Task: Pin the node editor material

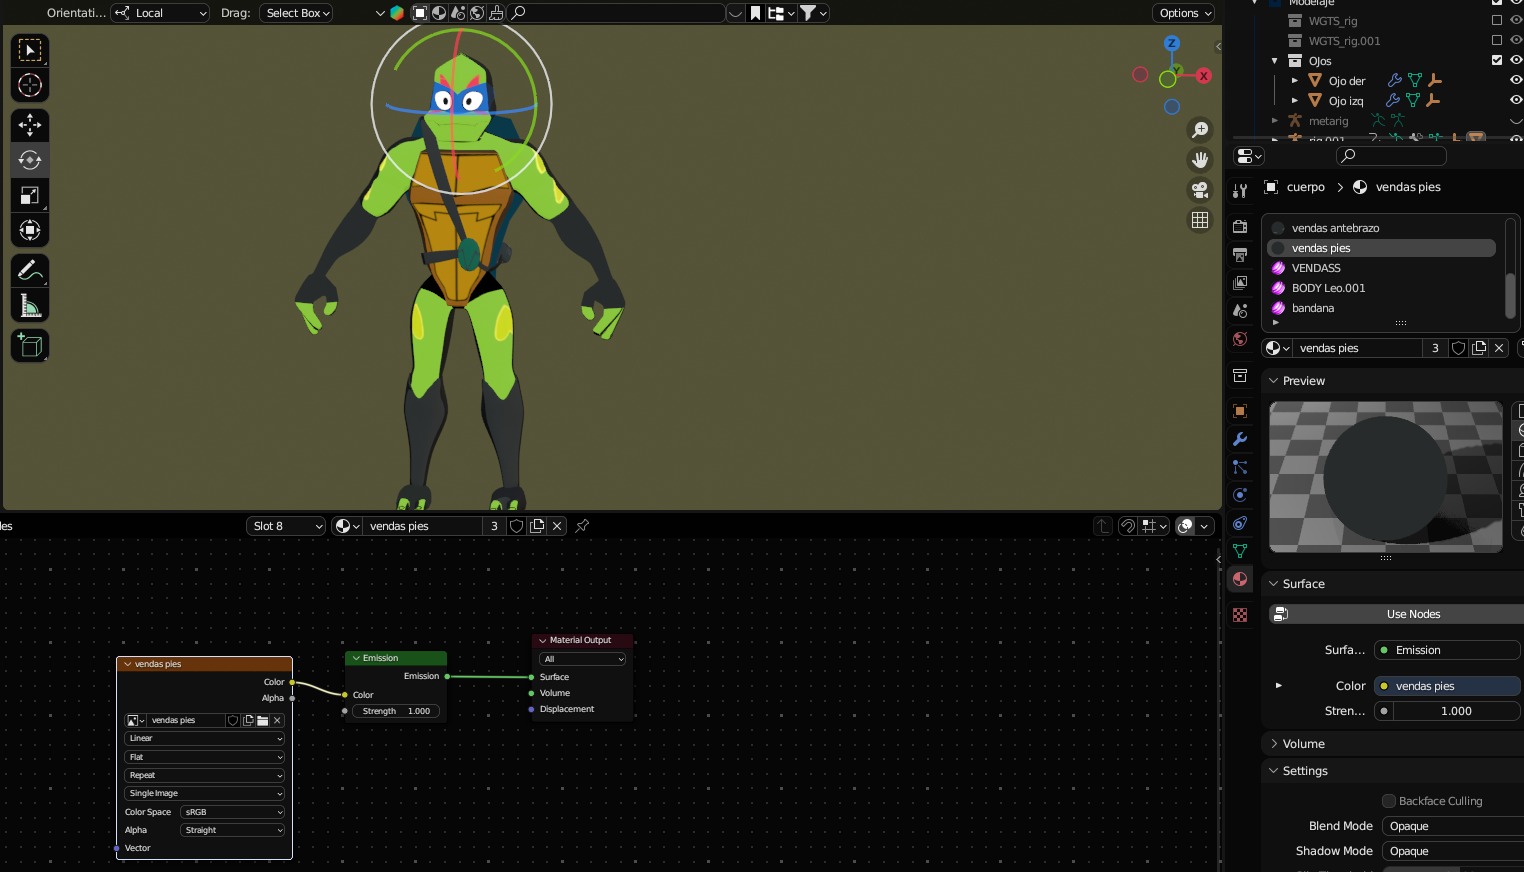Action: pyautogui.click(x=582, y=526)
